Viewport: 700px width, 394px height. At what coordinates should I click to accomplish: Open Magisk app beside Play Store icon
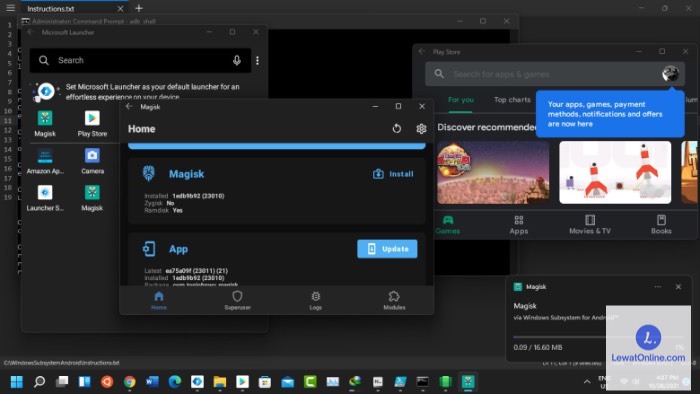coord(45,124)
